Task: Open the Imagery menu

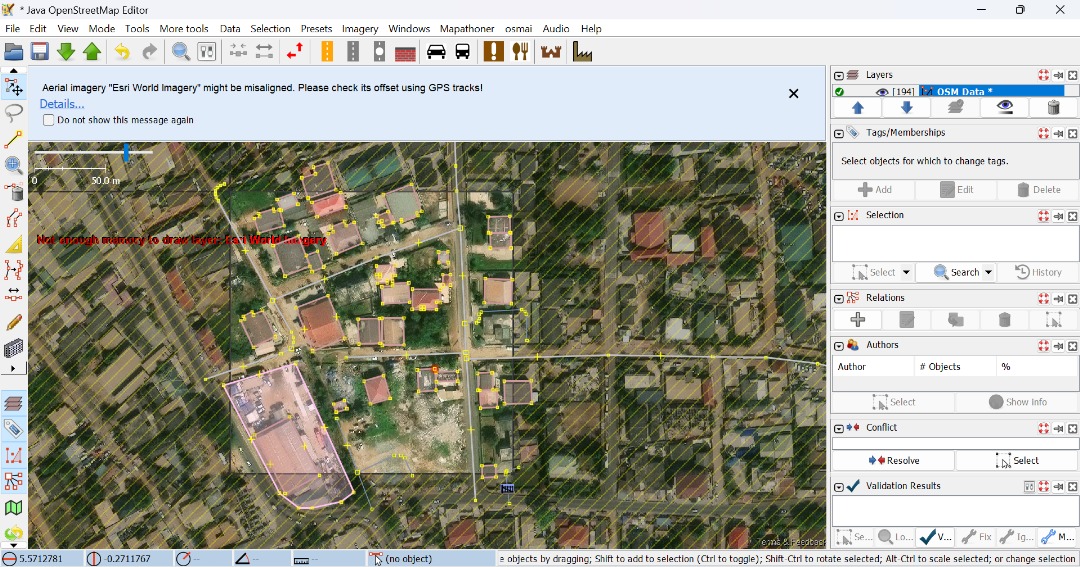Action: point(360,28)
